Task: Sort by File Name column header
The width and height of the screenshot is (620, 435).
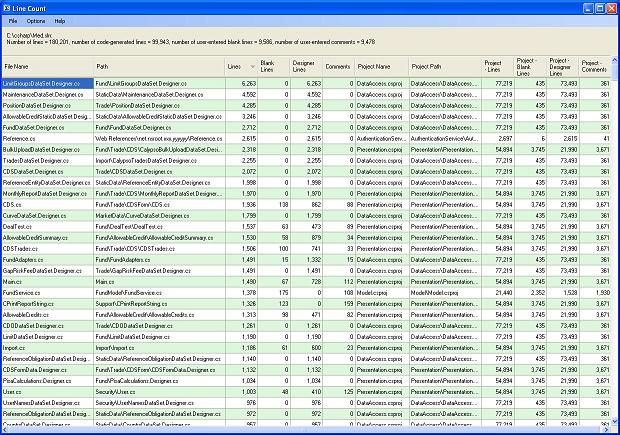Action: pyautogui.click(x=48, y=66)
